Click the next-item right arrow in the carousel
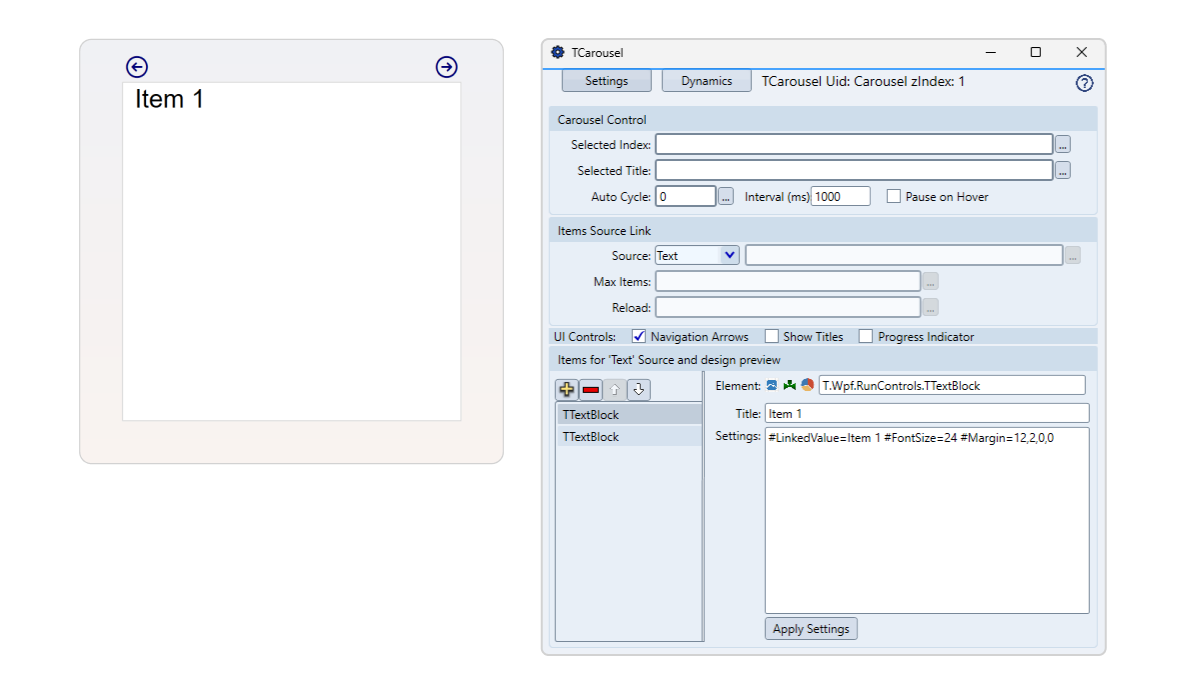The height and width of the screenshot is (694, 1185). point(447,67)
